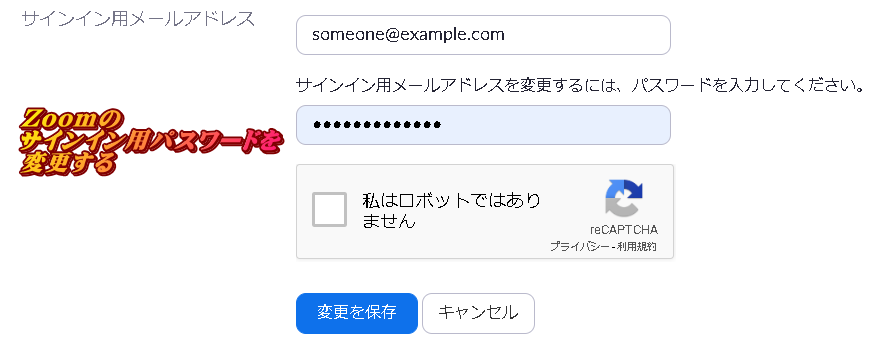870x363 pixels.
Task: Click the 私はロボットではありません label text
Action: [x=451, y=210]
